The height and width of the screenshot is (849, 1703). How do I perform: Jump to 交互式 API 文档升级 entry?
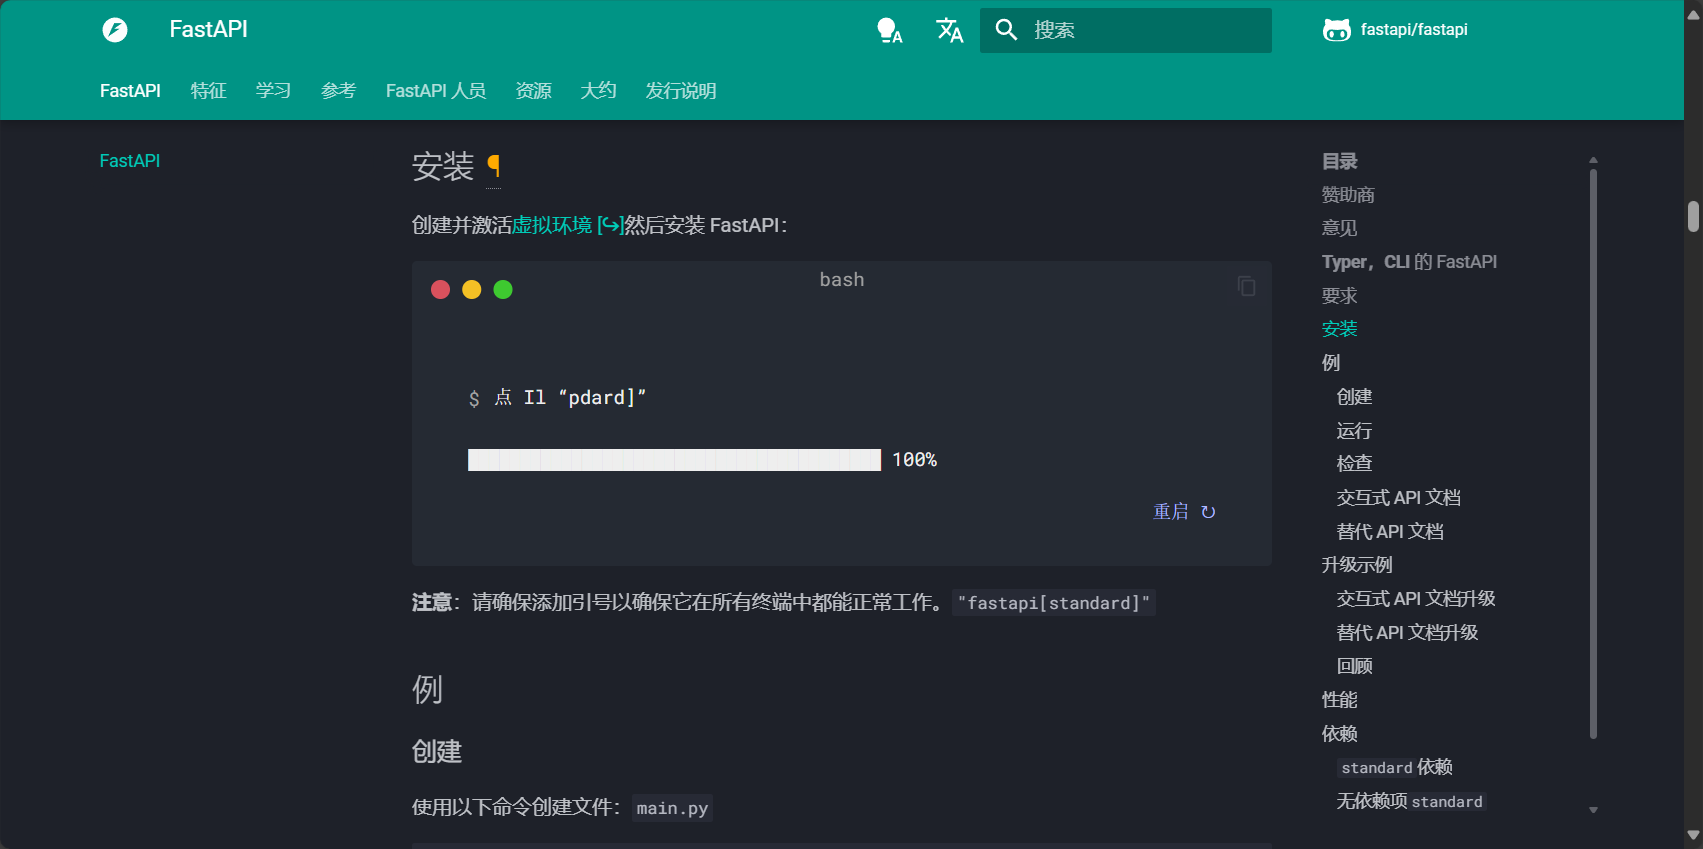coord(1416,599)
